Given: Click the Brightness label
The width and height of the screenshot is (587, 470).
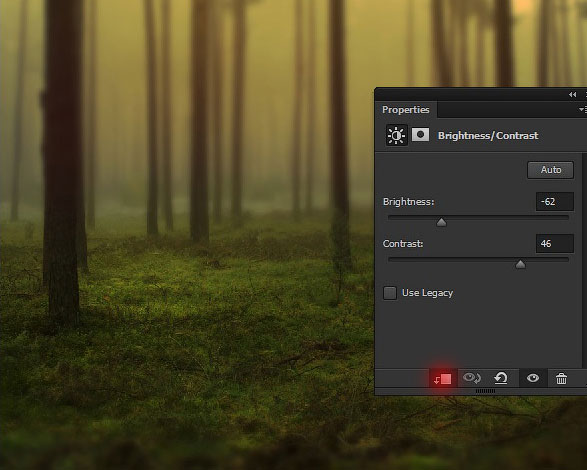Looking at the screenshot, I should coord(408,202).
